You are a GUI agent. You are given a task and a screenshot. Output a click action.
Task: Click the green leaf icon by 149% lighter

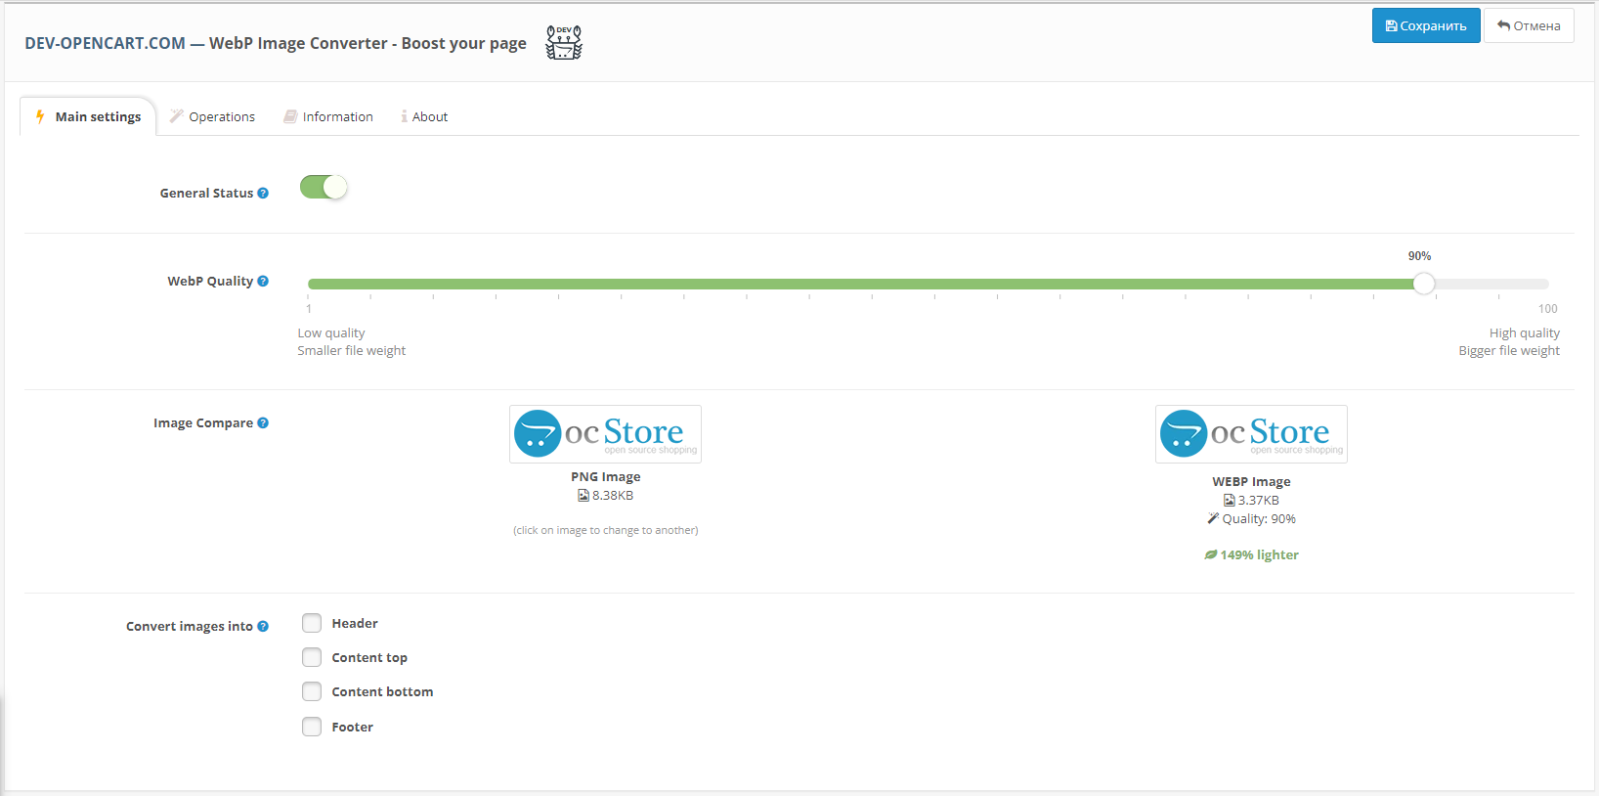[x=1211, y=555]
